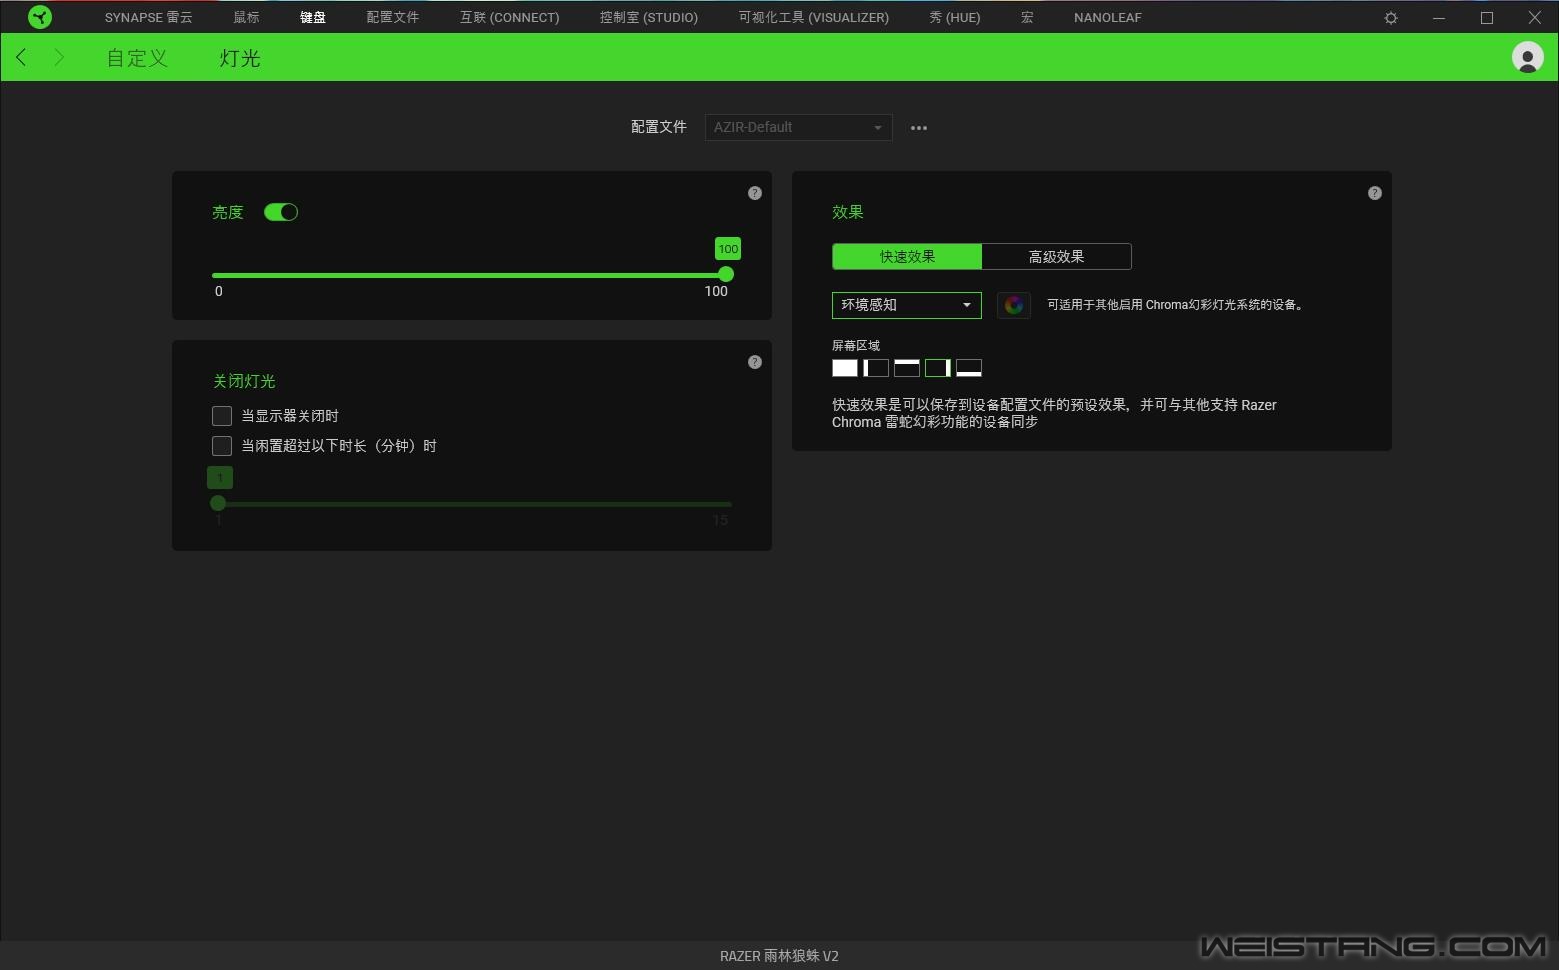Open the 秀 (HUE) tab
The width and height of the screenshot is (1559, 970).
955,18
